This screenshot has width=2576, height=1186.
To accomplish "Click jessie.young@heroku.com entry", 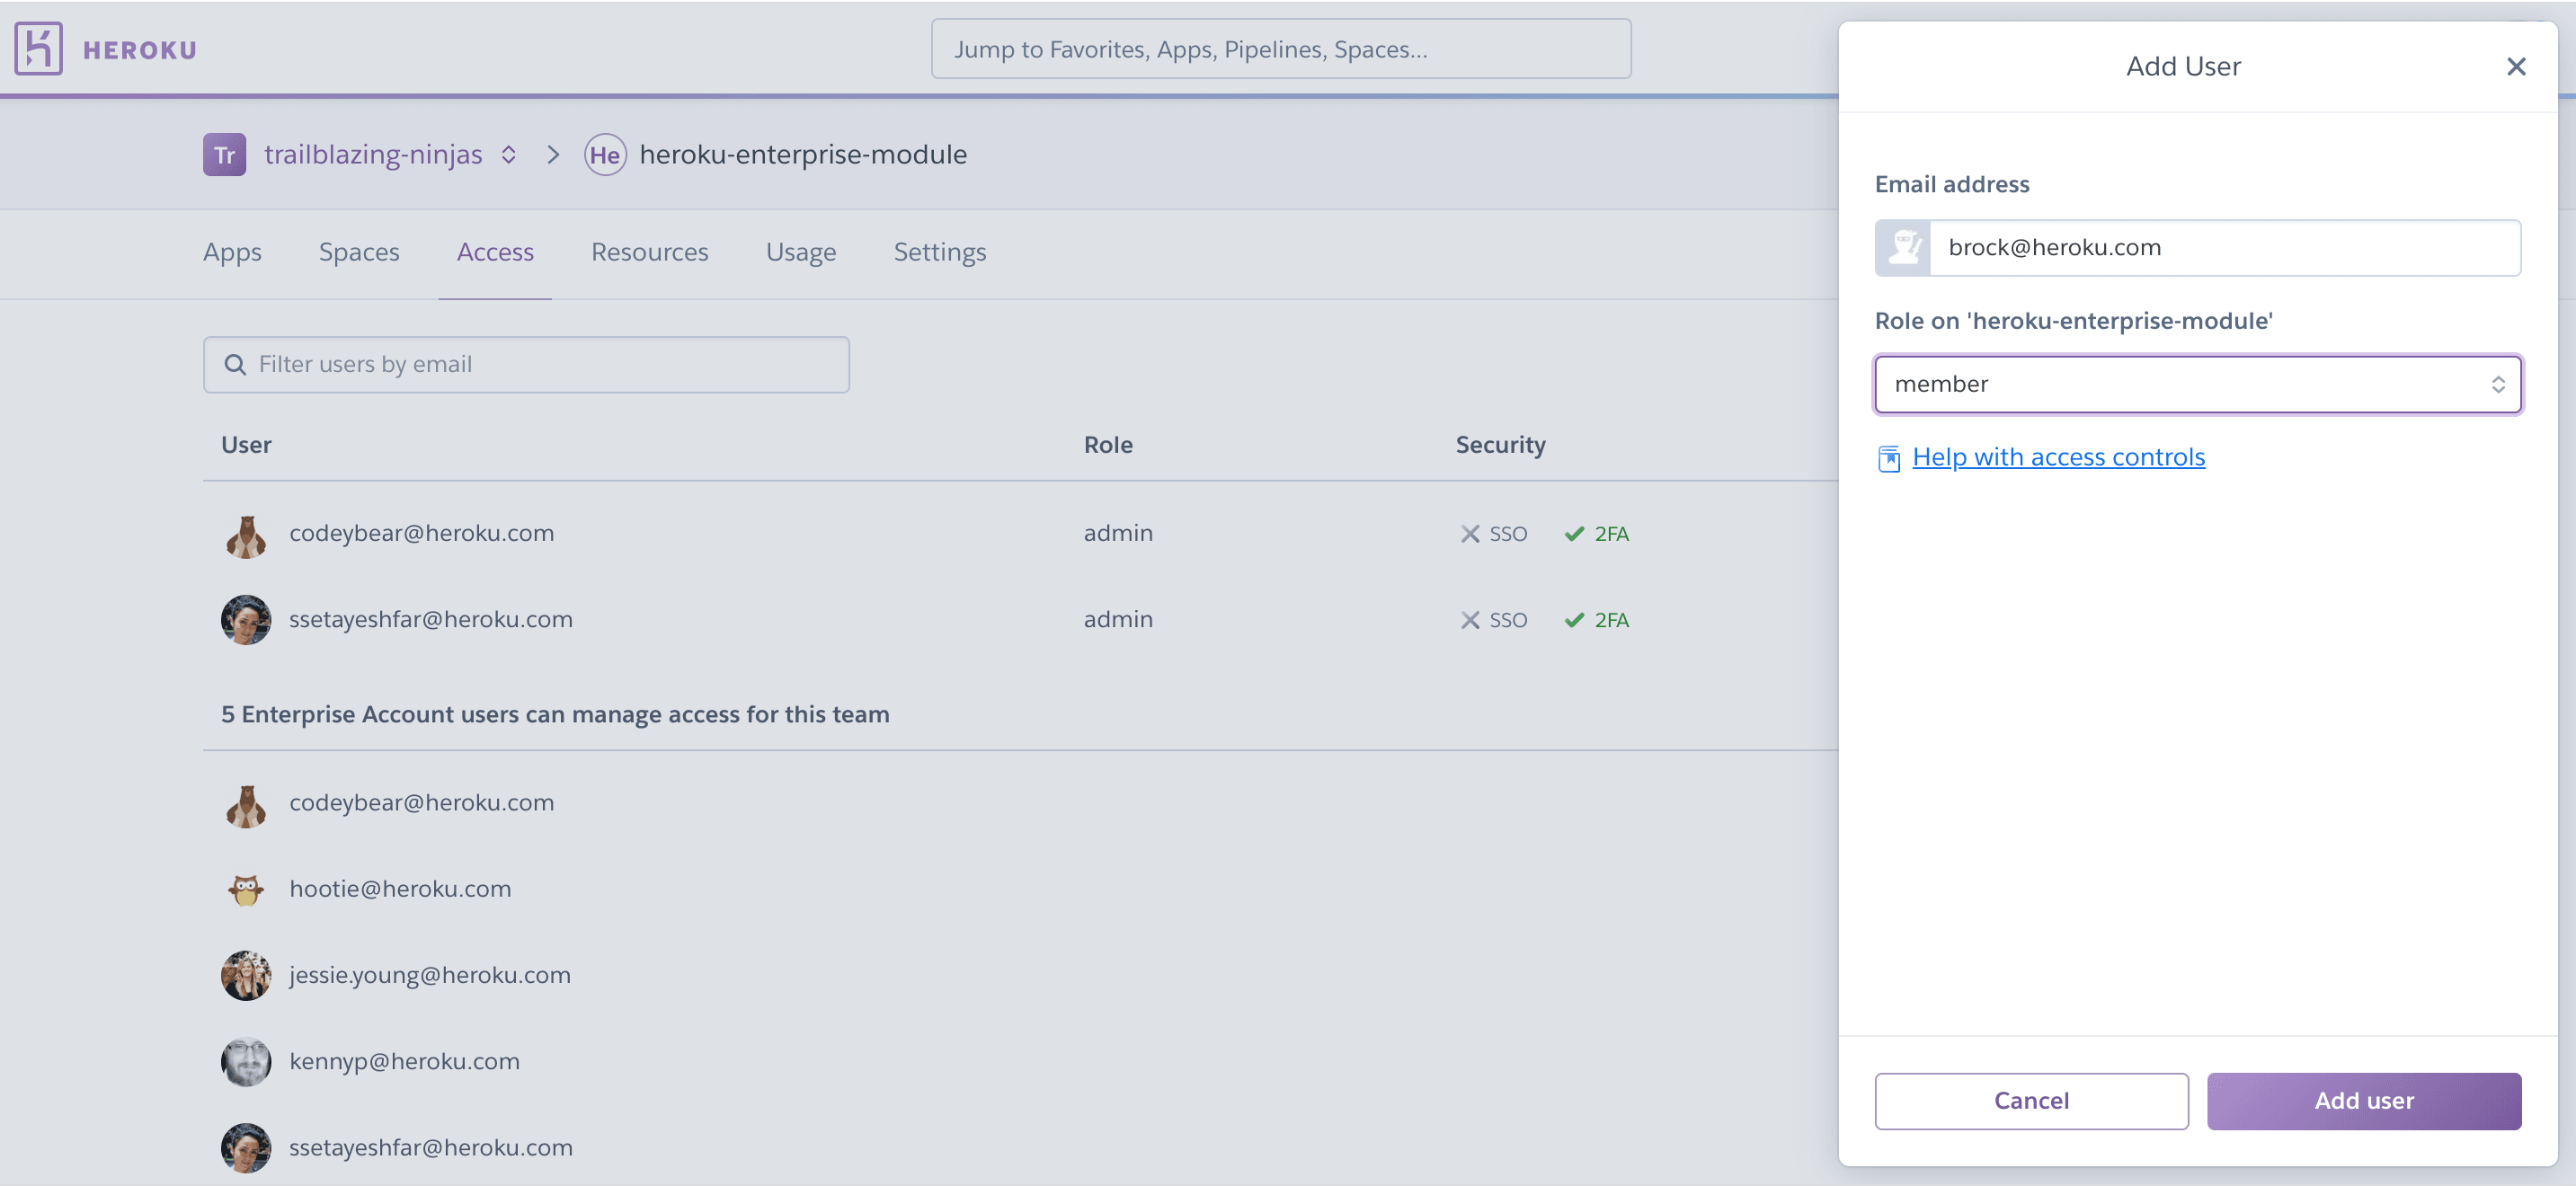I will 430,975.
